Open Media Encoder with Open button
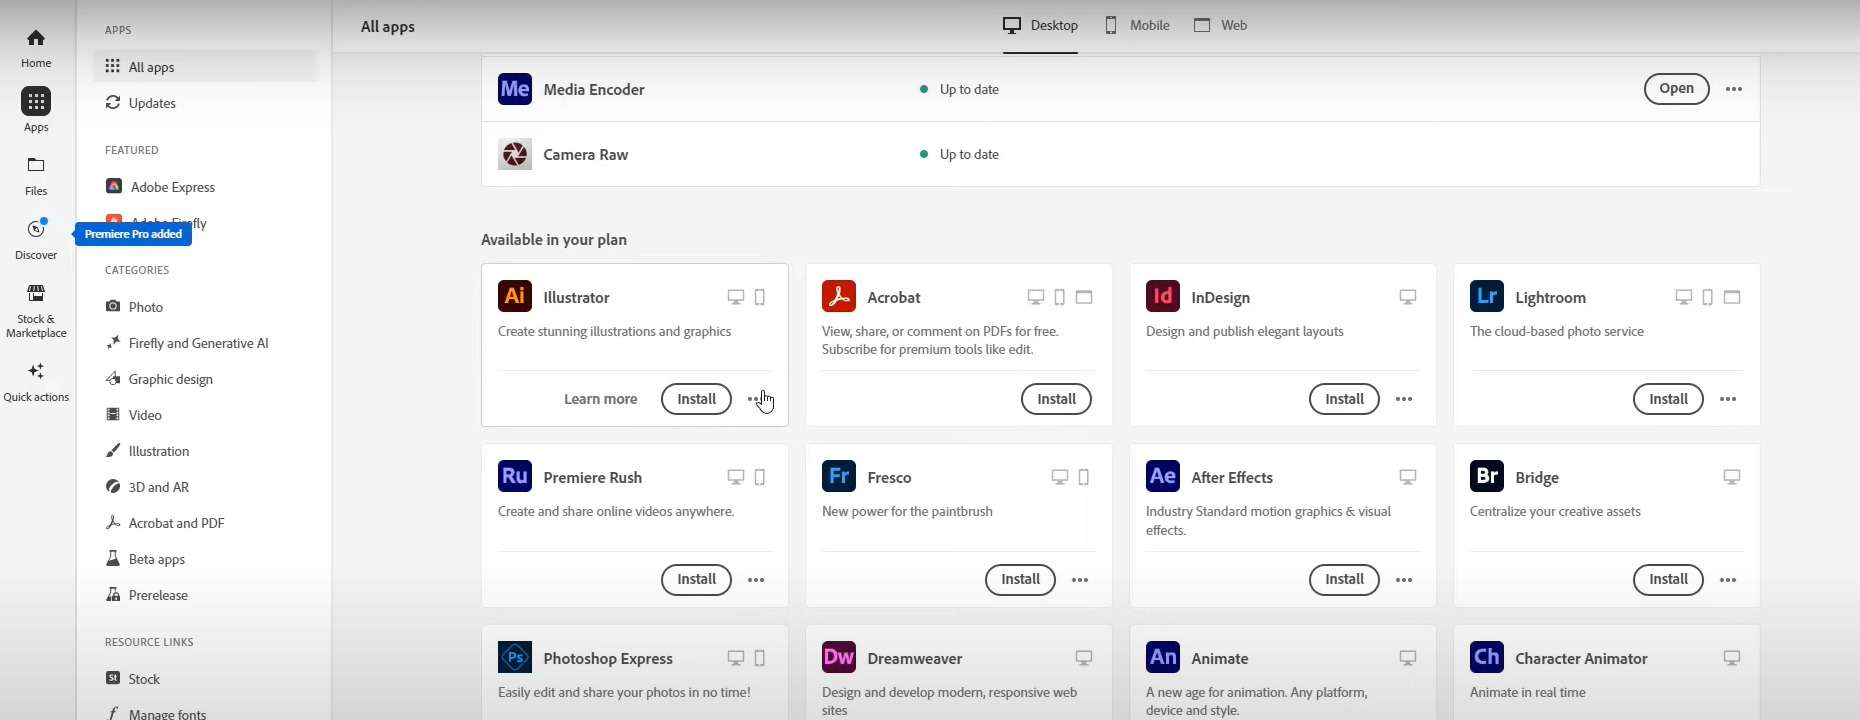This screenshot has height=720, width=1860. click(1676, 89)
